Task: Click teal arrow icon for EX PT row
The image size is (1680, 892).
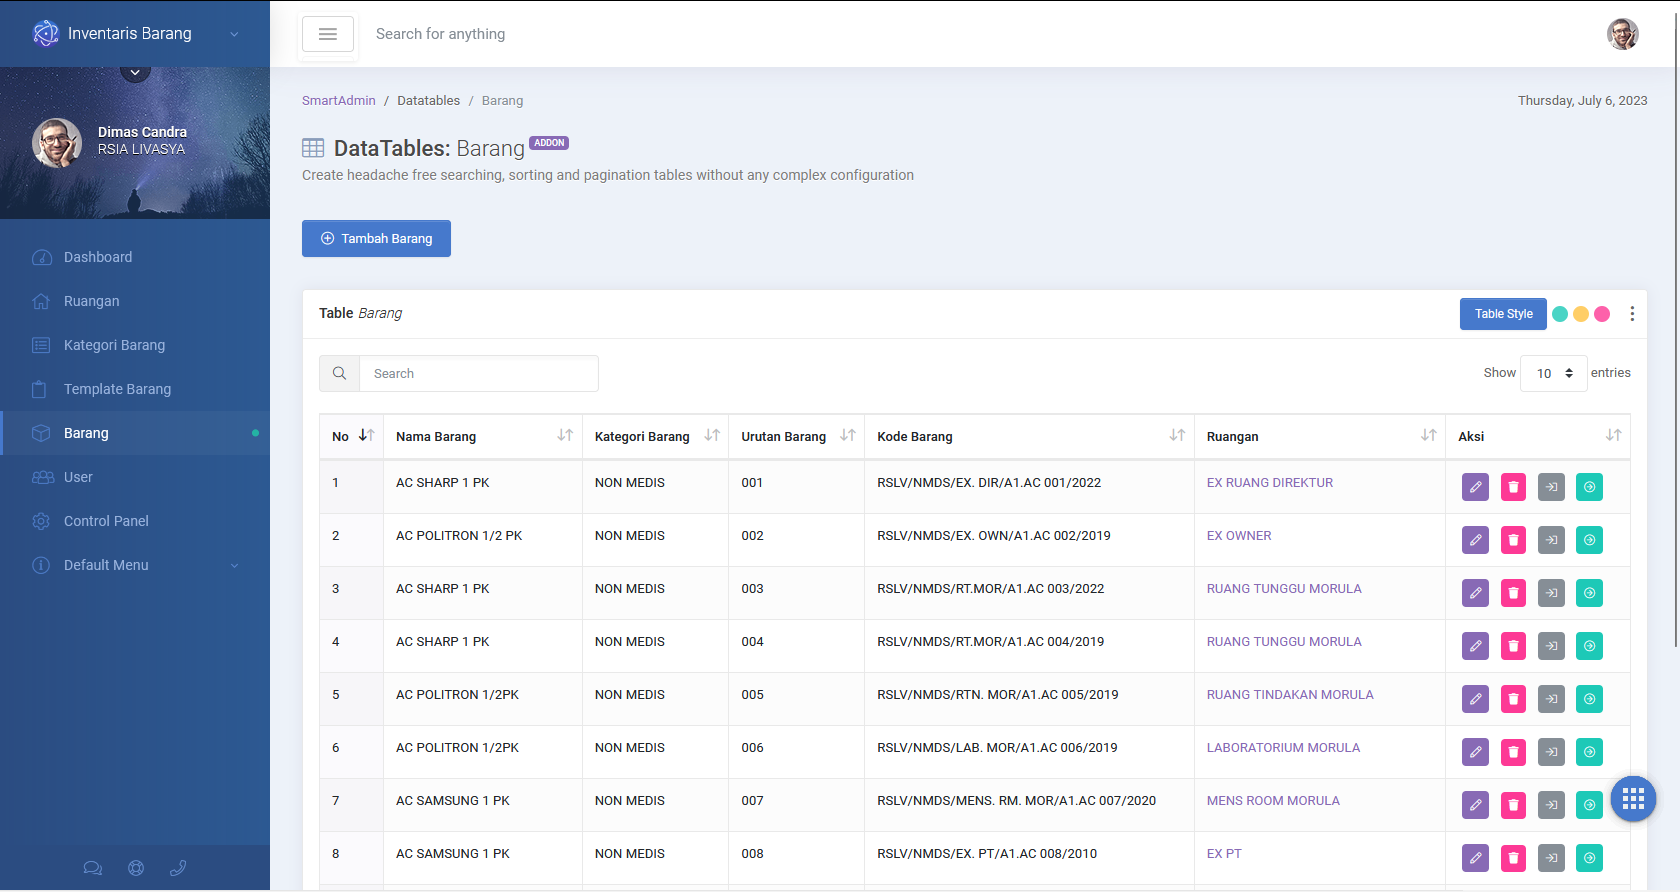Action: click(x=1589, y=858)
